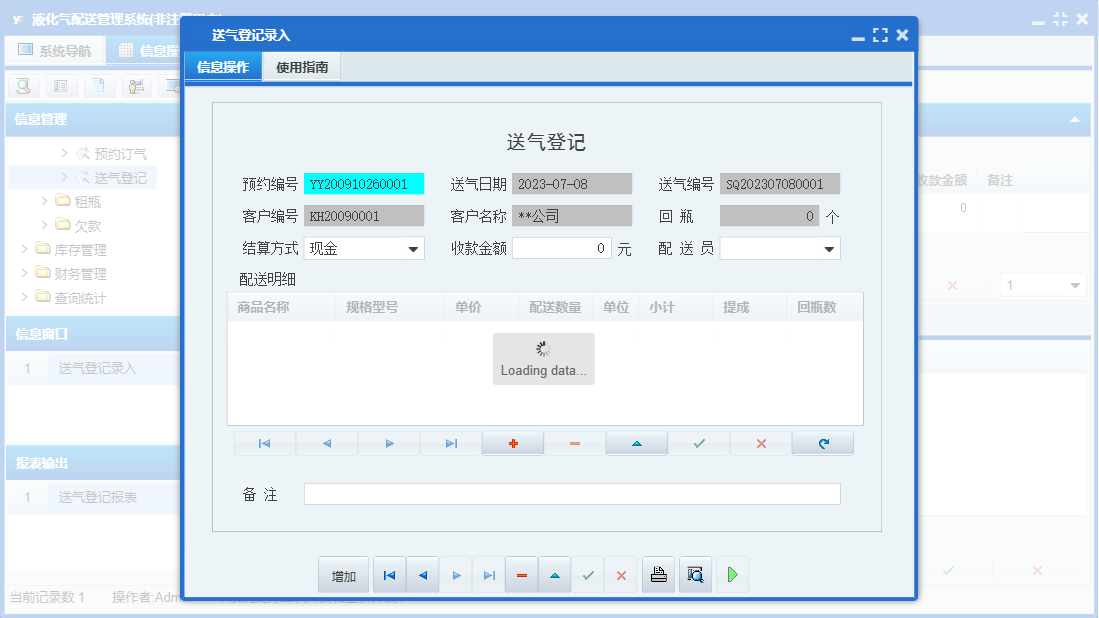Viewport: 1099px width, 618px height.
Task: Open print preview via the magnifier-printer icon
Action: tap(695, 575)
